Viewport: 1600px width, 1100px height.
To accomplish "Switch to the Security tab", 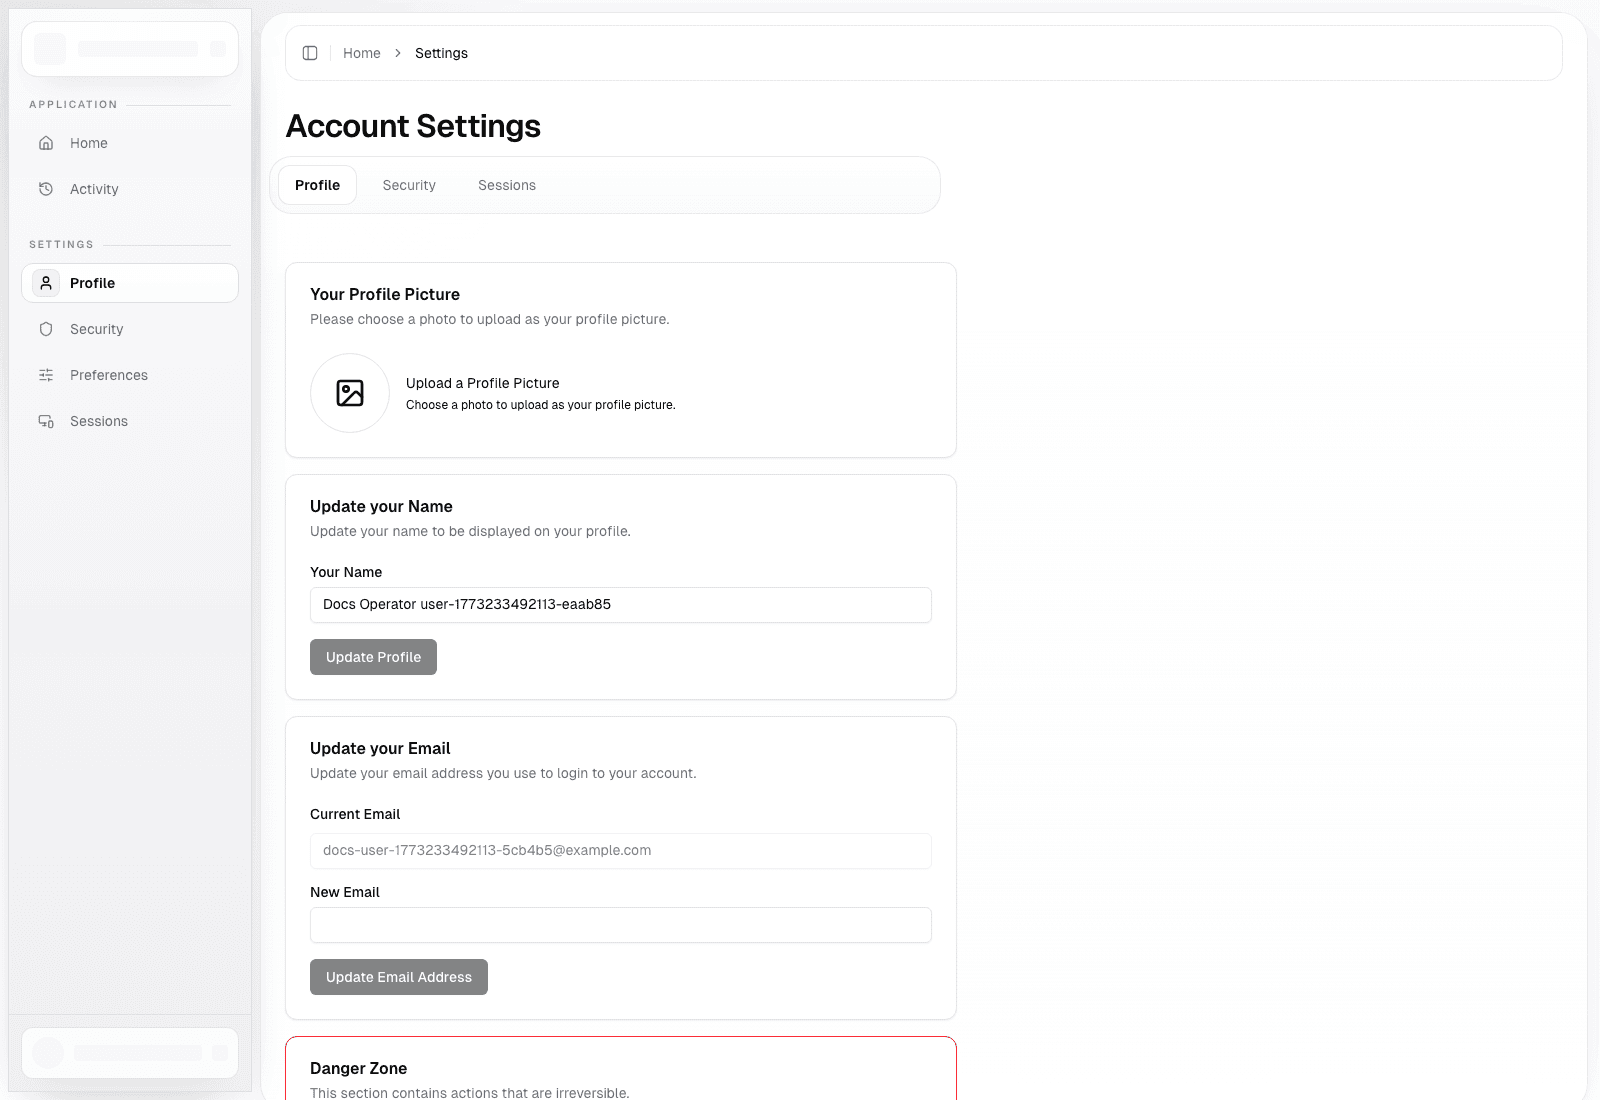I will tap(408, 185).
